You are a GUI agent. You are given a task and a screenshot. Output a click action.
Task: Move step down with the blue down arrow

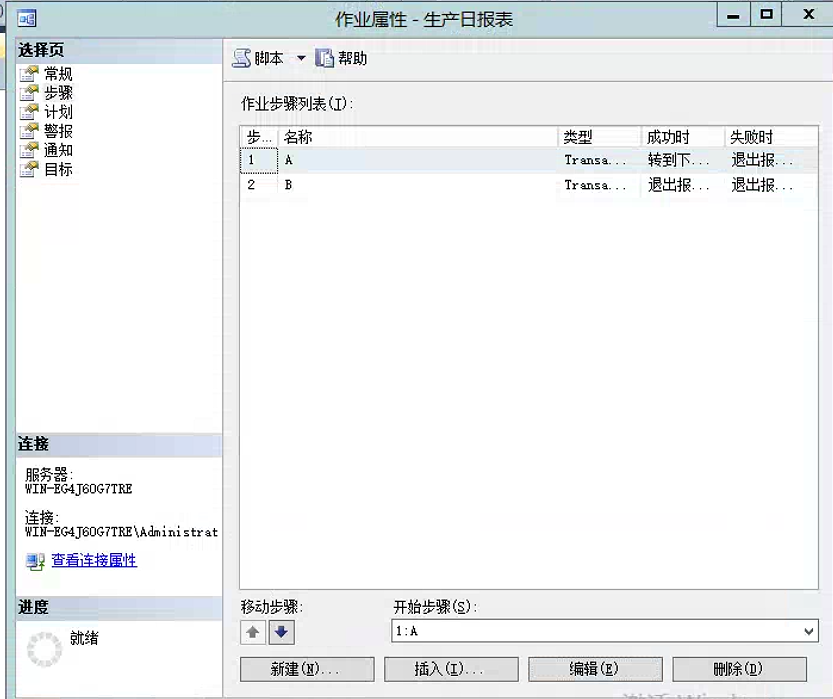coord(281,632)
